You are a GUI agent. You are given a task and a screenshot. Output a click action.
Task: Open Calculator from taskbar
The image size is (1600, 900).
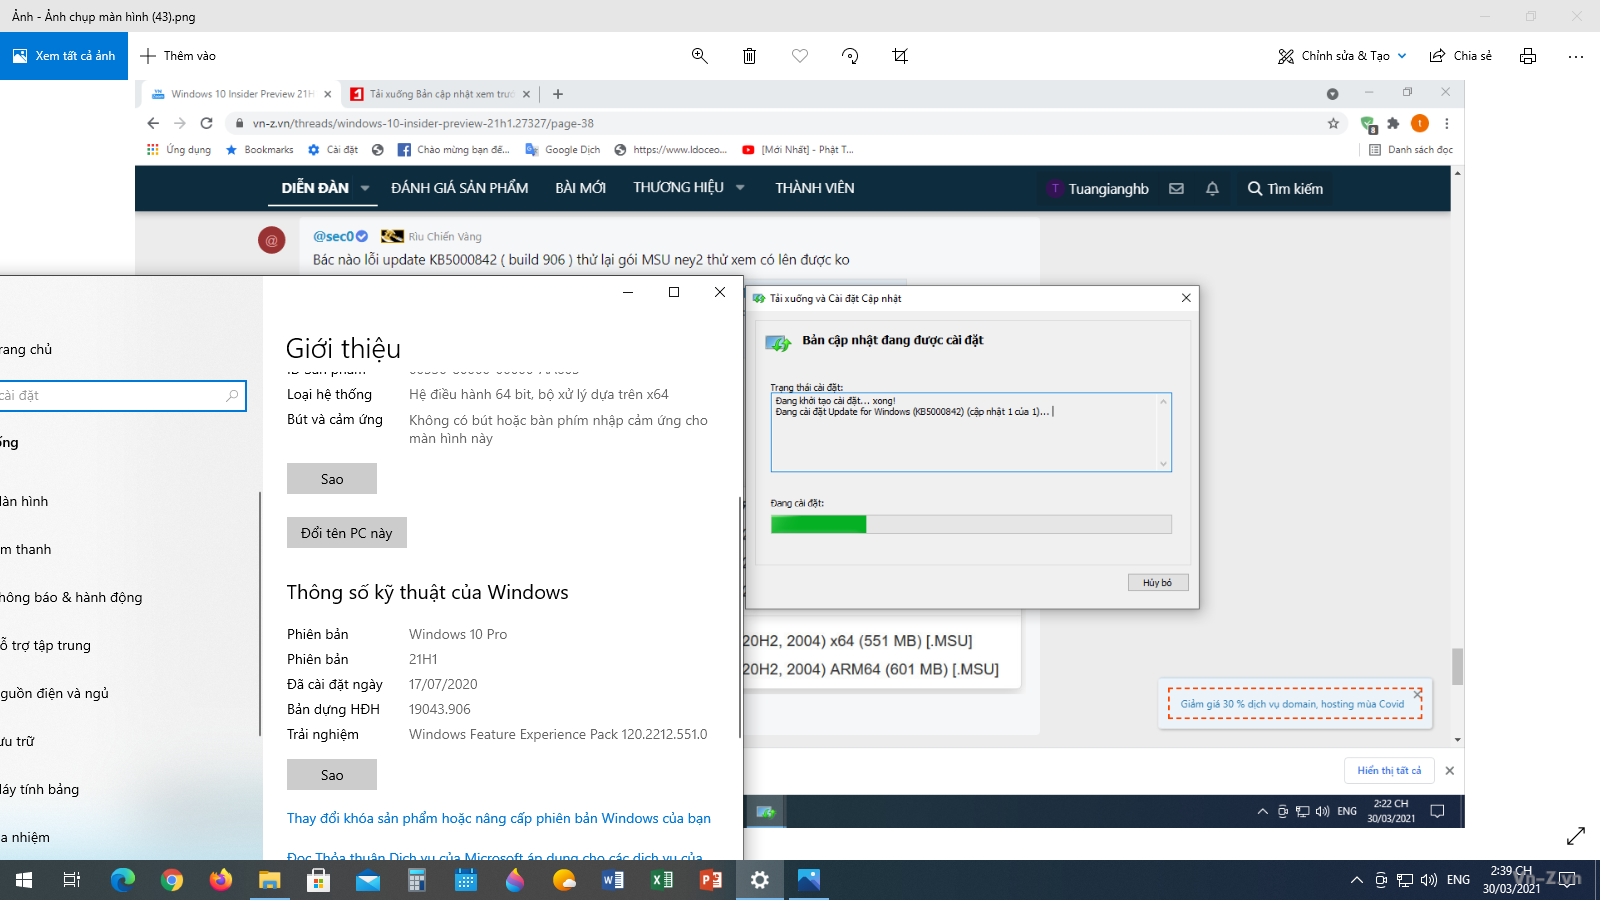(x=417, y=880)
